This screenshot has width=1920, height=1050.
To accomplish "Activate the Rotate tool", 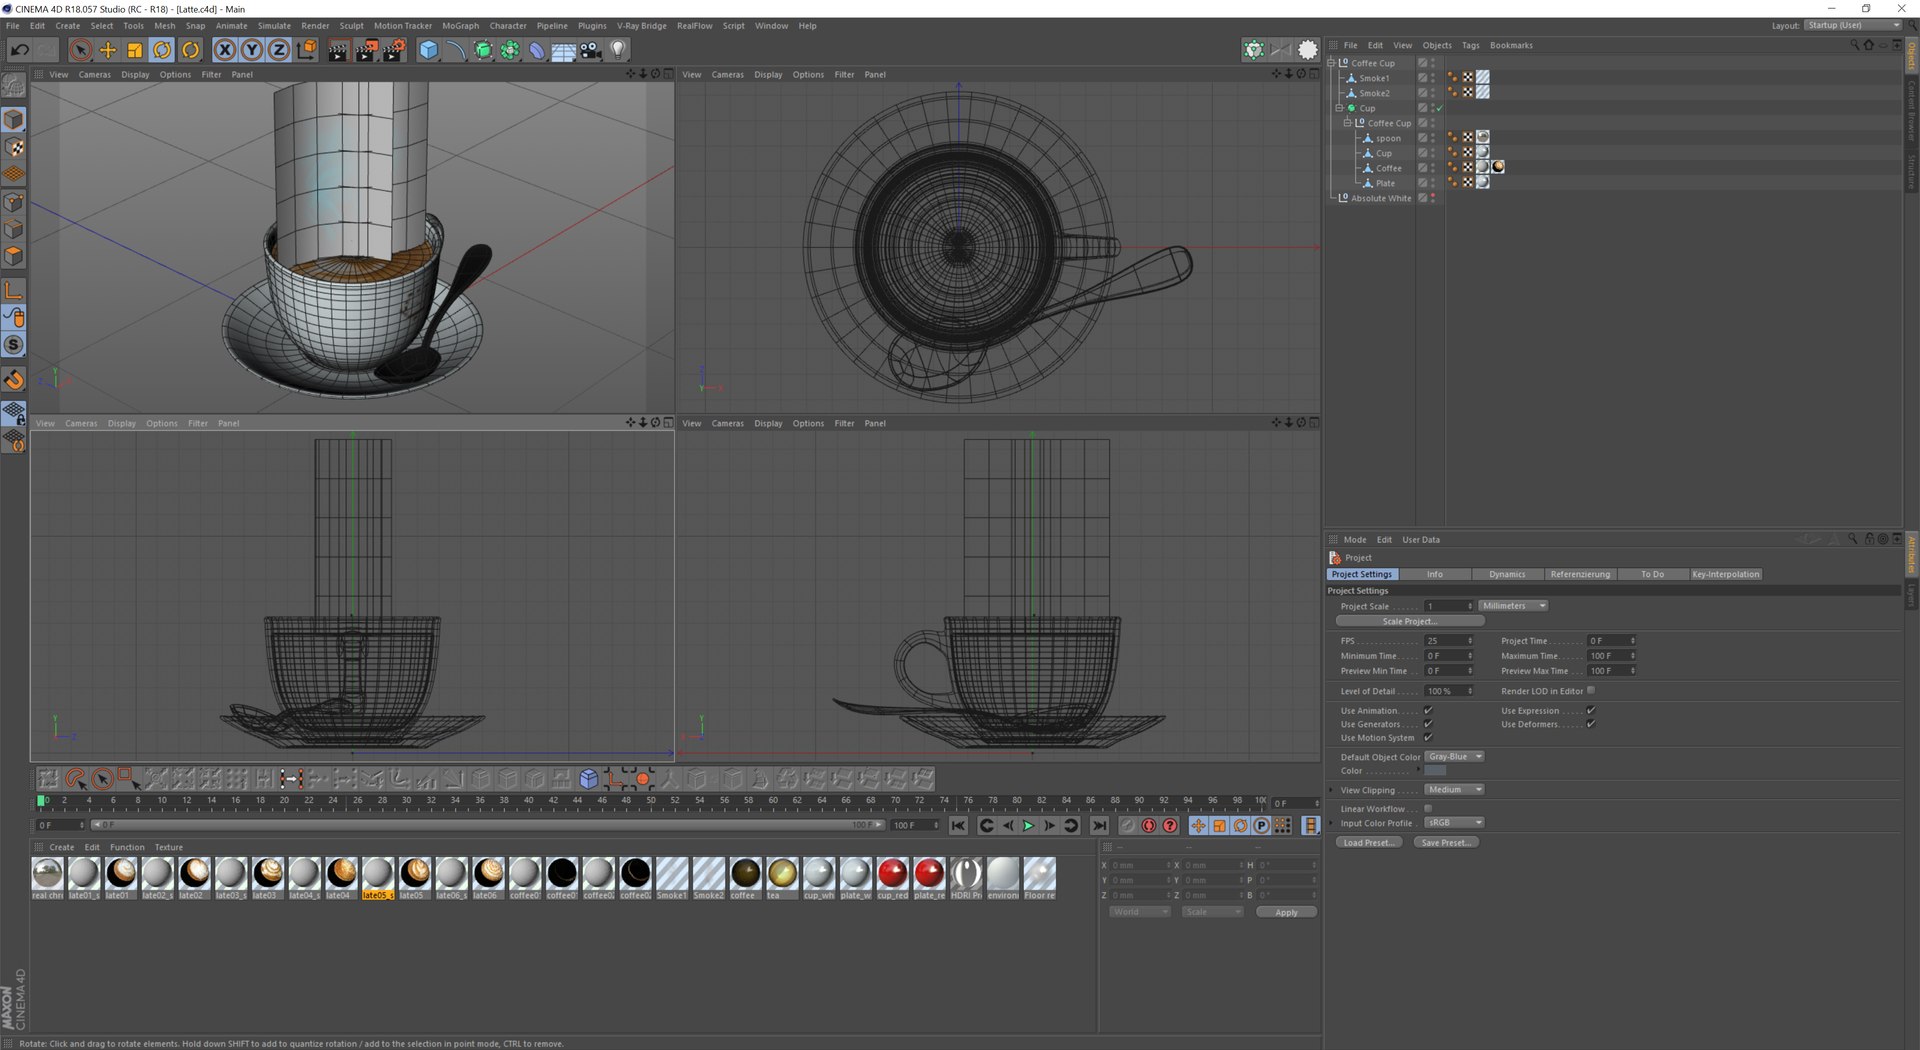I will point(162,50).
